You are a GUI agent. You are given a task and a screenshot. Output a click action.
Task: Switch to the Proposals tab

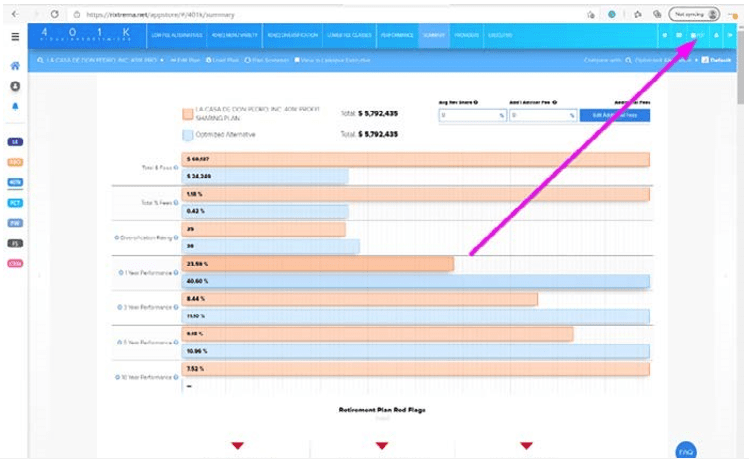[x=465, y=35]
